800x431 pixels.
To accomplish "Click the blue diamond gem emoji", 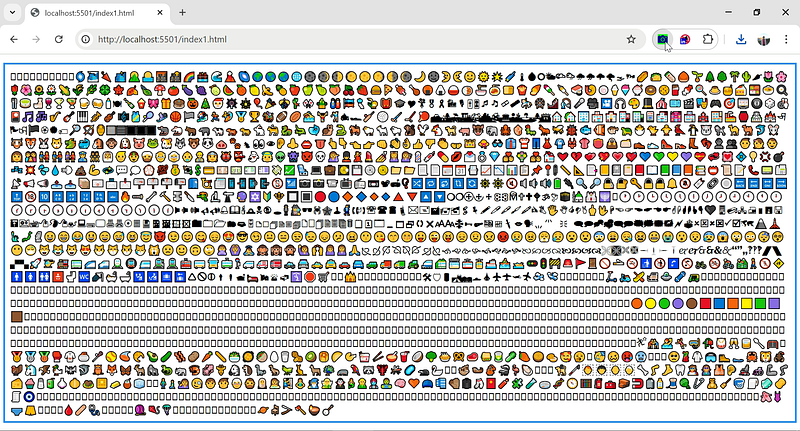I will pos(494,157).
